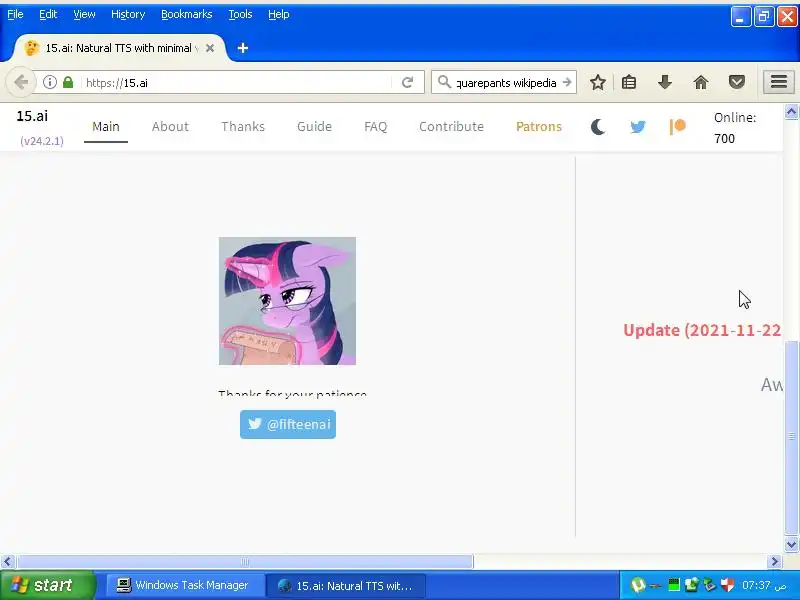The height and width of the screenshot is (600, 800).
Task: Open the Help menu
Action: click(279, 14)
